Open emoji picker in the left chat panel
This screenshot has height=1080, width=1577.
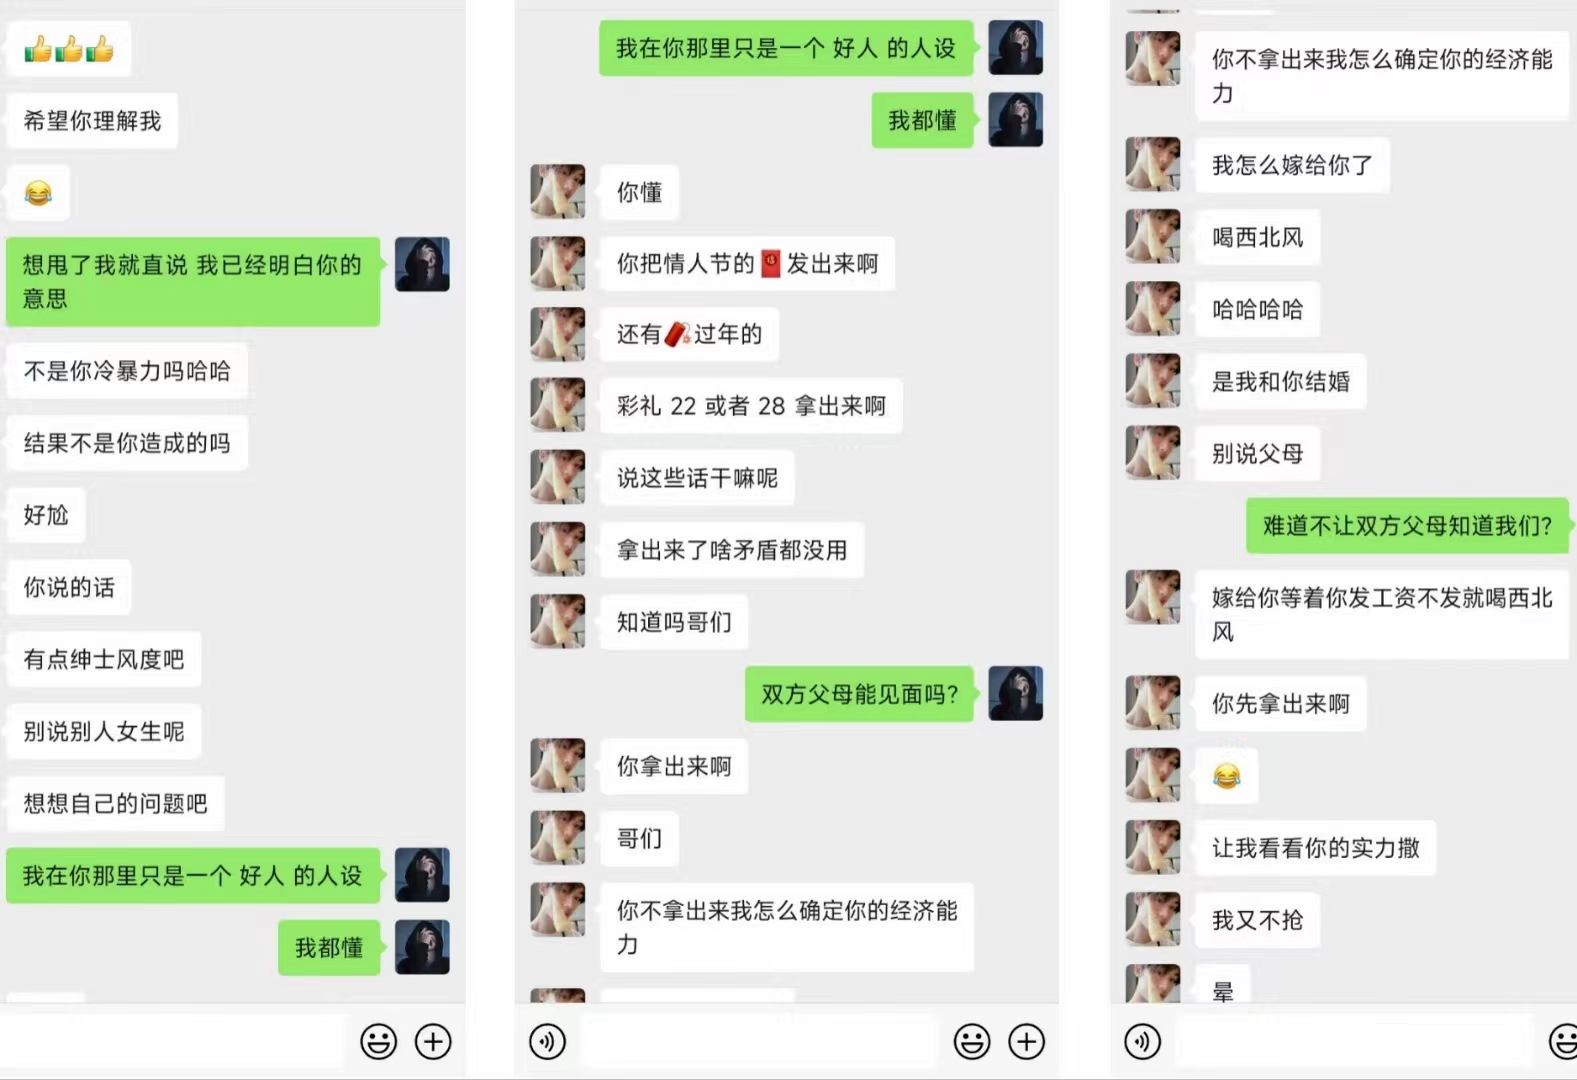click(x=379, y=1042)
